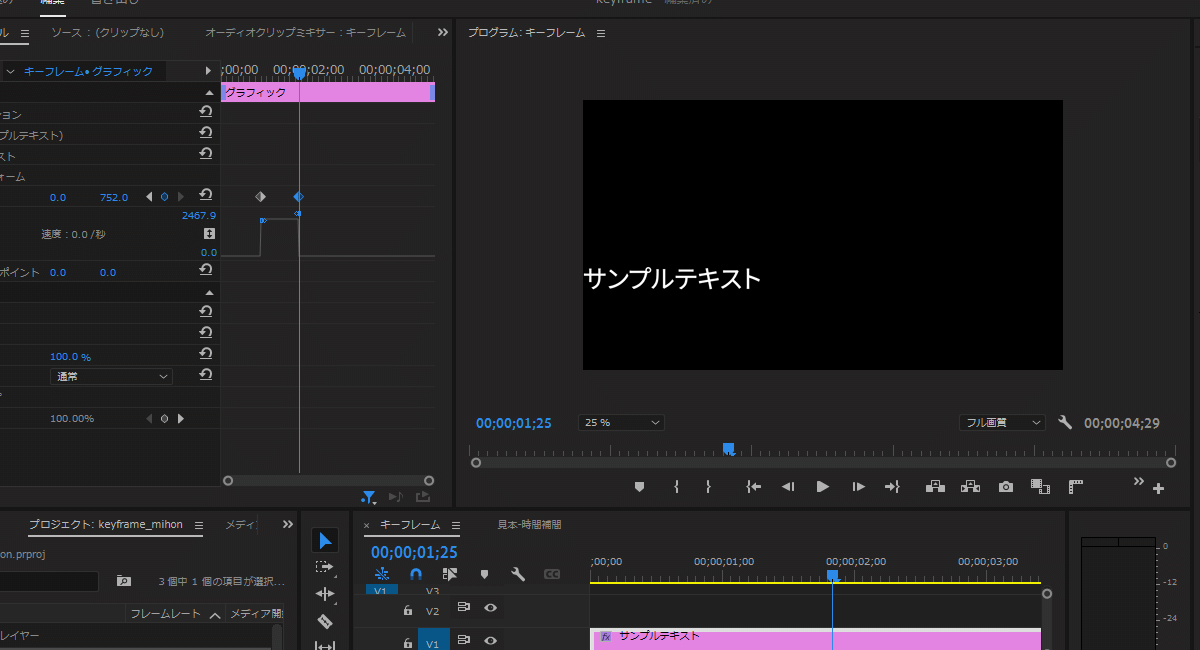Viewport: 1200px width, 650px height.
Task: Open Program monitor settings wrench
Action: [x=1065, y=423]
